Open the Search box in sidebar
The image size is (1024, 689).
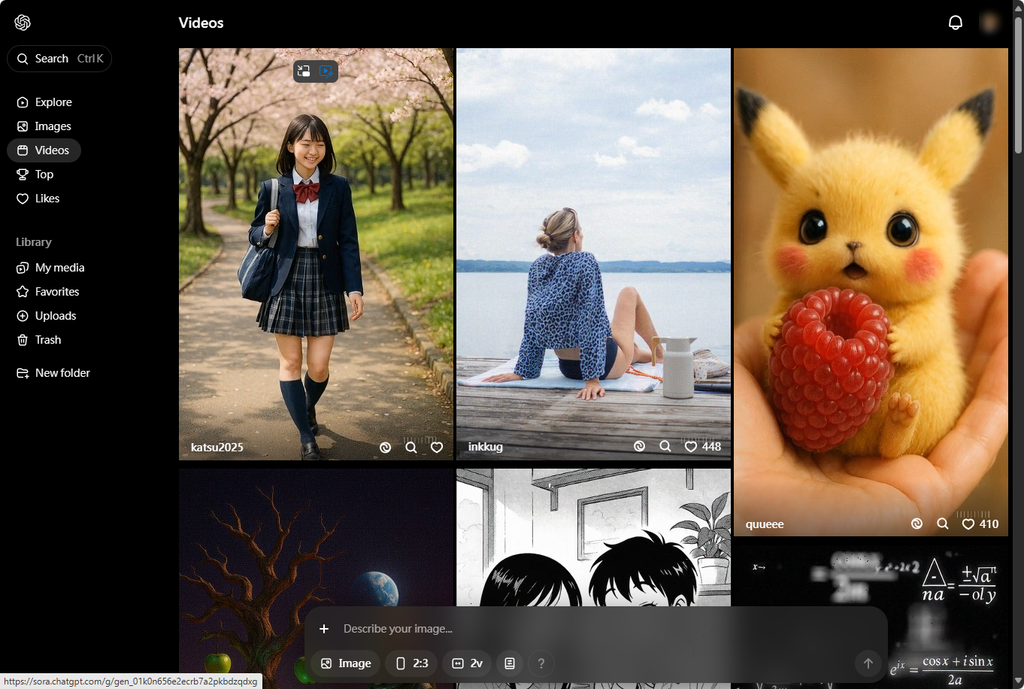[x=59, y=59]
